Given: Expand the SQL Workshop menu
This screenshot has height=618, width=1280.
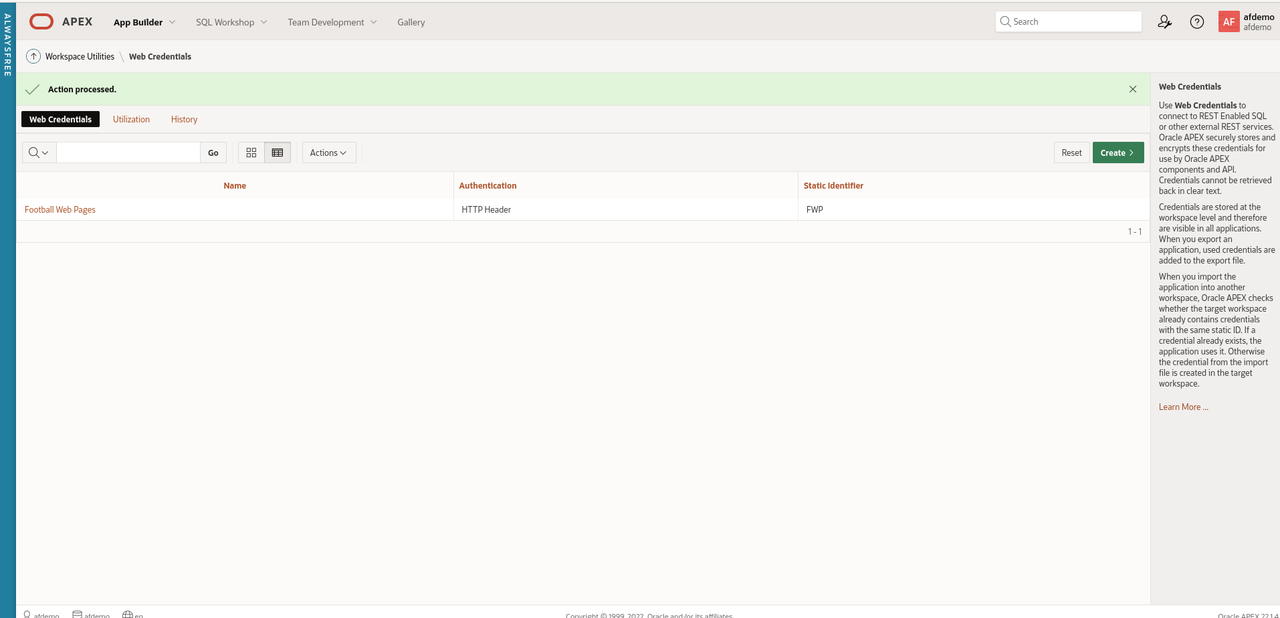Looking at the screenshot, I should point(224,21).
